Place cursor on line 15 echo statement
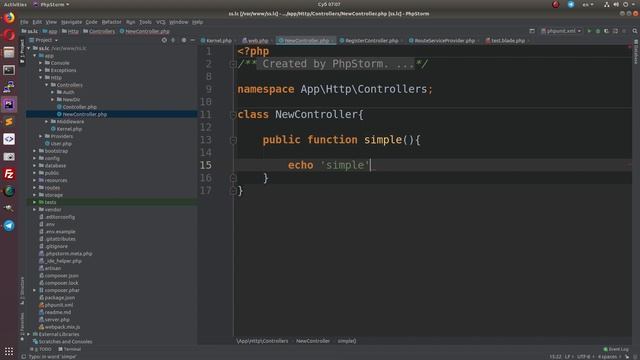The image size is (640, 360). [329, 165]
